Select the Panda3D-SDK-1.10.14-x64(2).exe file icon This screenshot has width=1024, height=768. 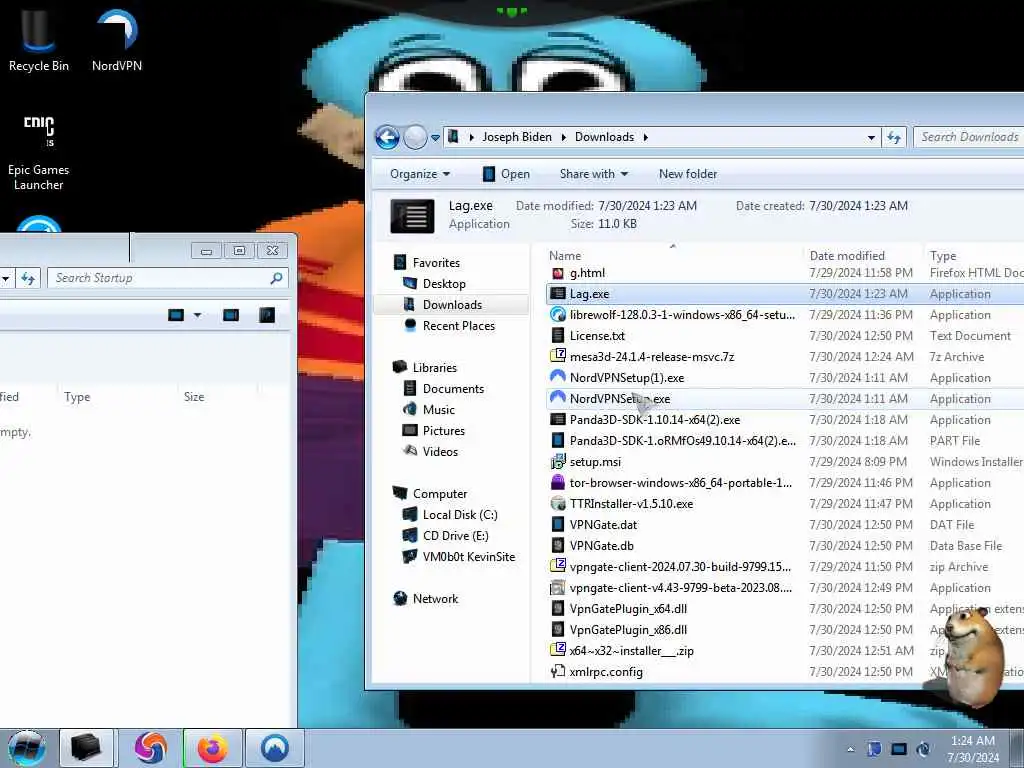558,420
